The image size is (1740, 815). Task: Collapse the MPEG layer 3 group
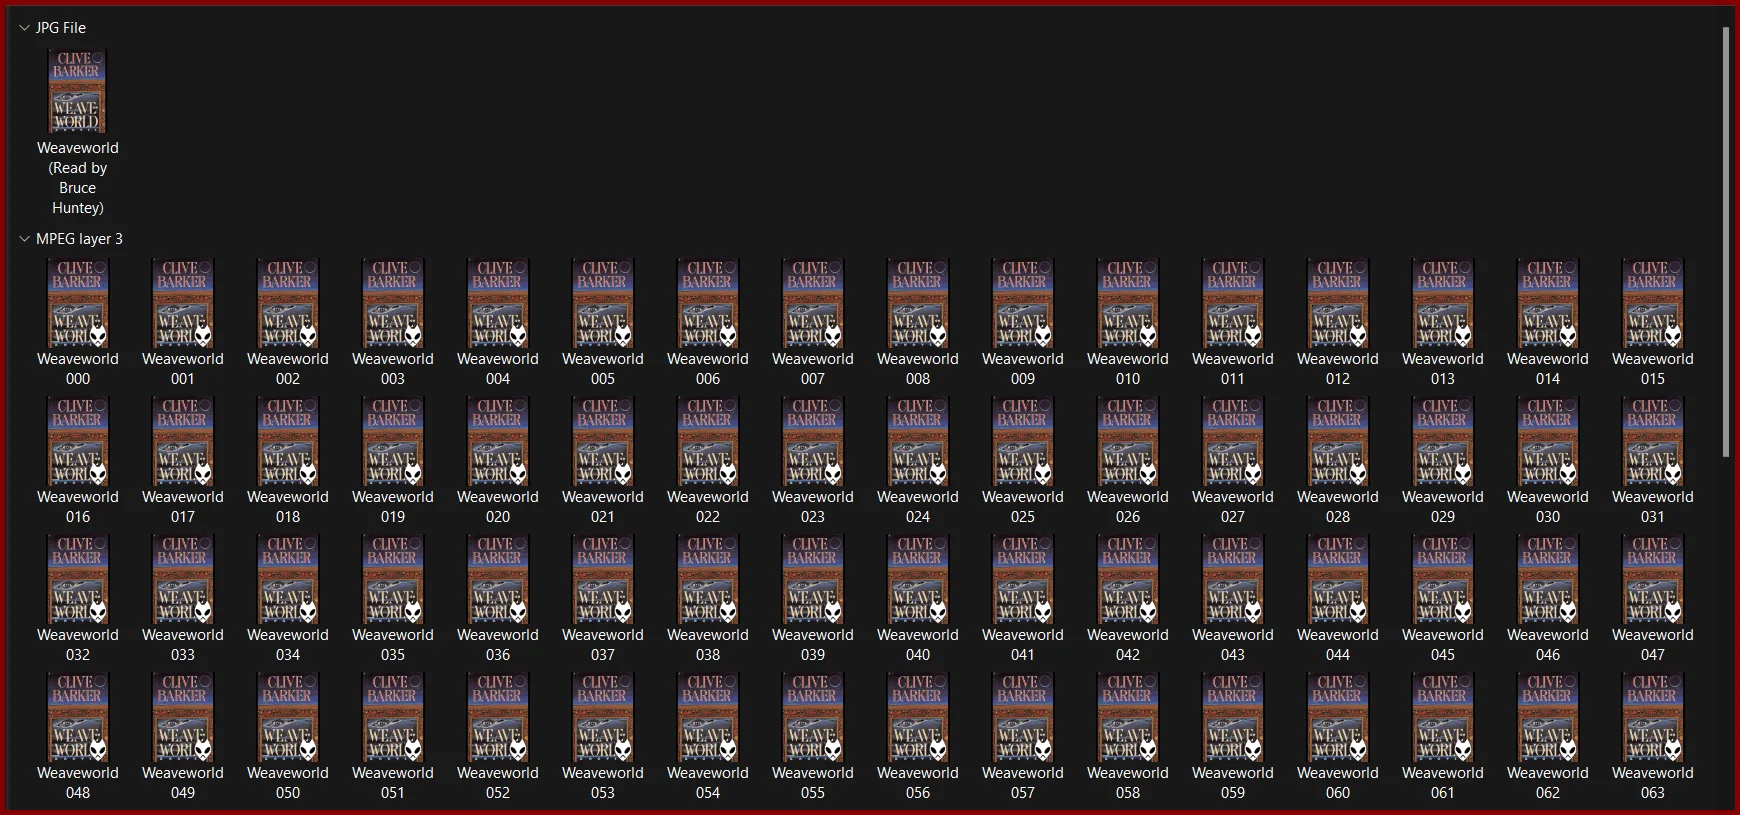pos(24,239)
